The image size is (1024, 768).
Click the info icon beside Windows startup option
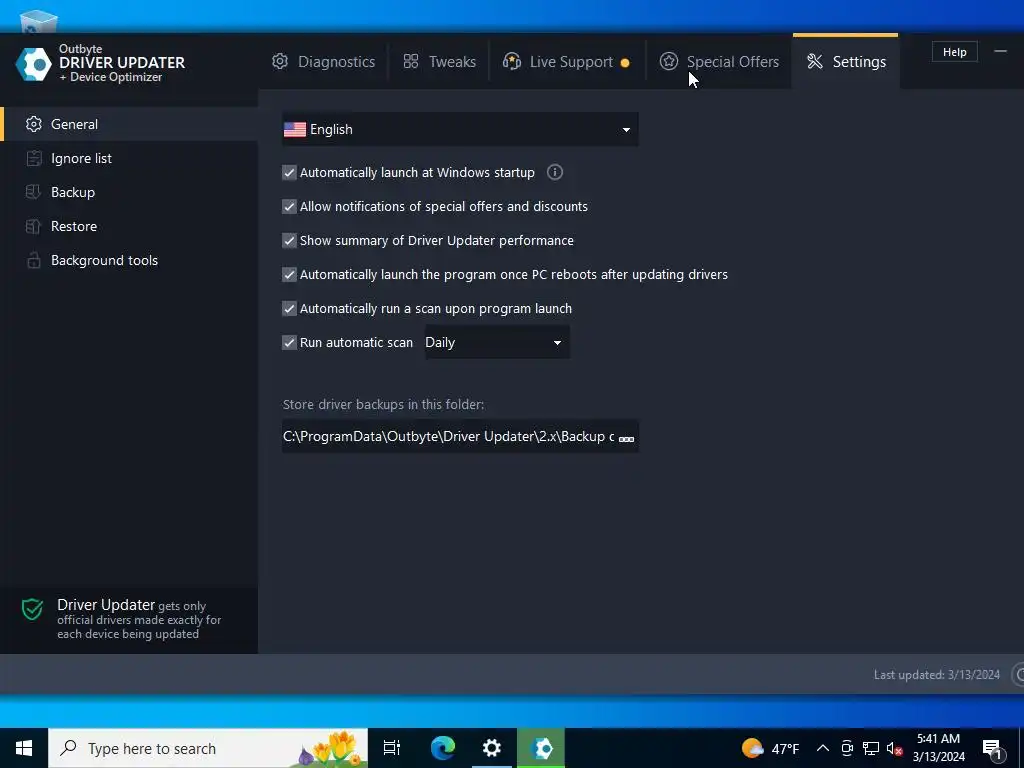pos(554,172)
